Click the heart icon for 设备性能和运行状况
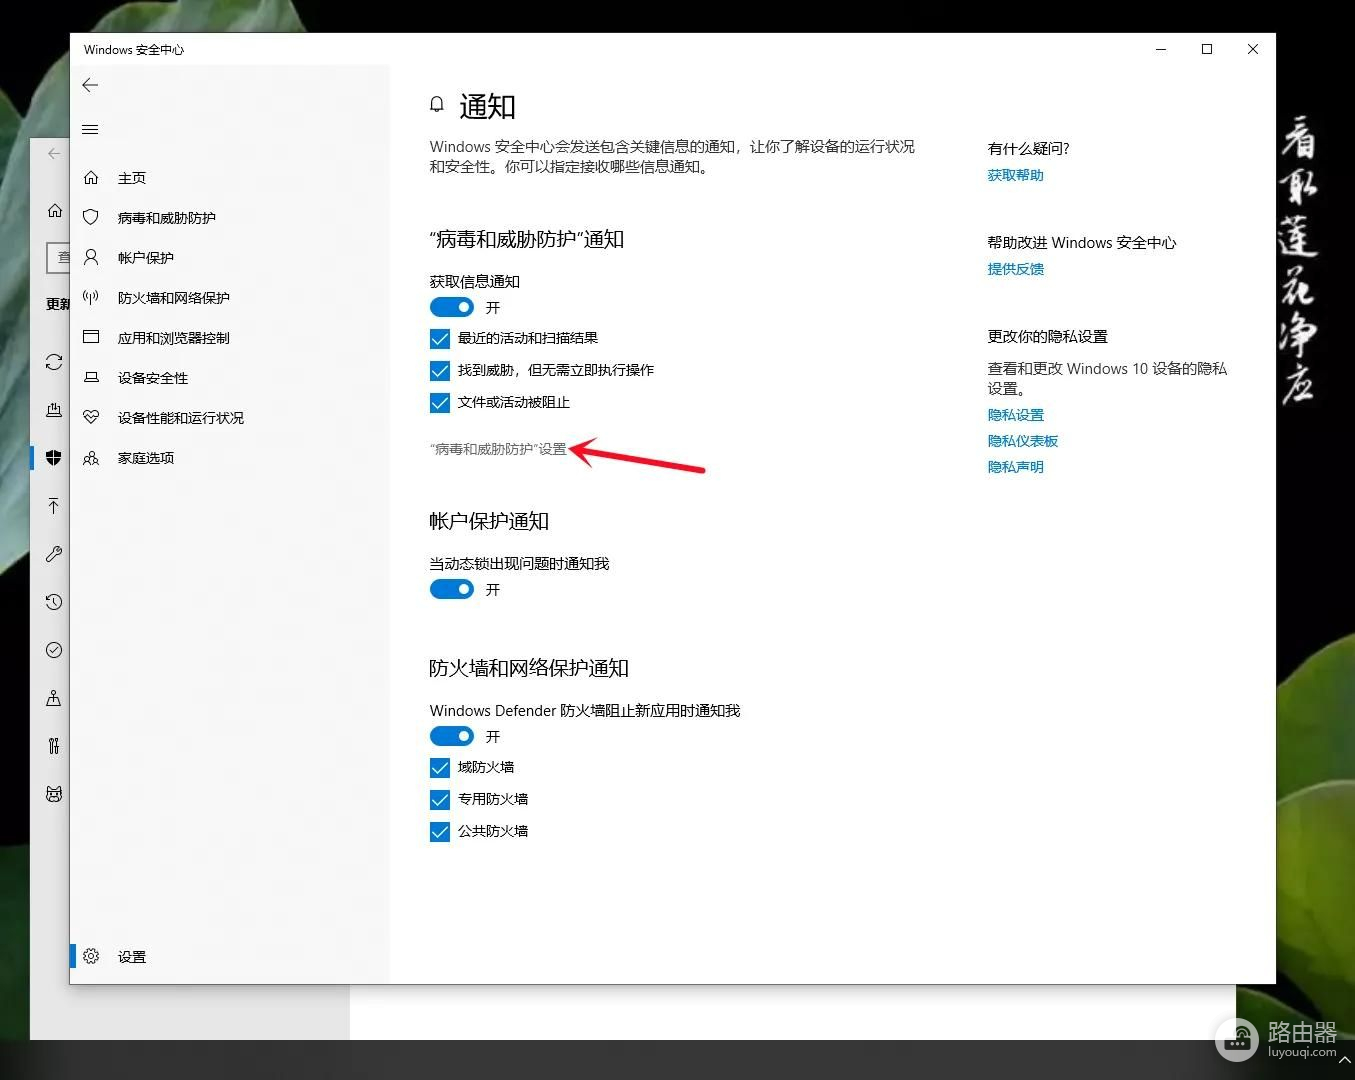The width and height of the screenshot is (1355, 1080). click(91, 417)
